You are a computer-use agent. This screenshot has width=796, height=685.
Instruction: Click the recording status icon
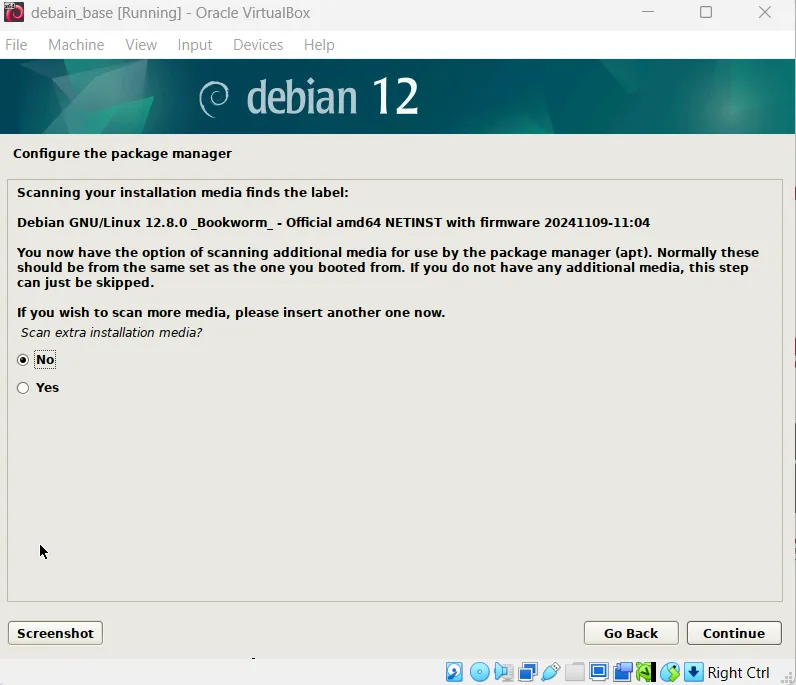pos(622,672)
